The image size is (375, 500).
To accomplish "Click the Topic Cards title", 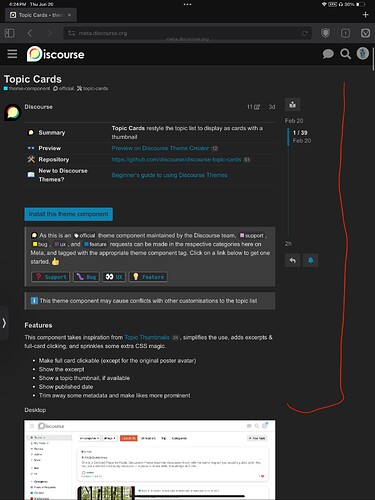I will [33, 79].
